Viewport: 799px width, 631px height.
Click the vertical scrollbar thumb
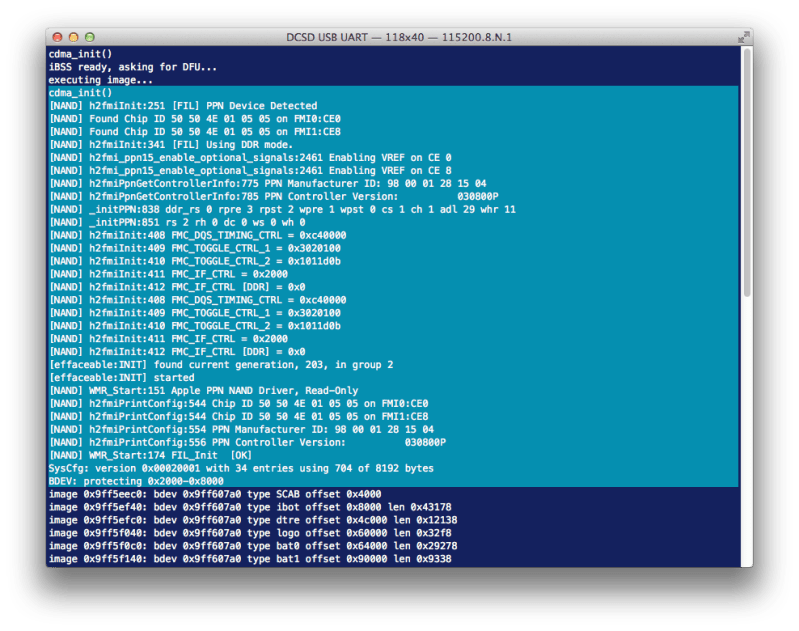pyautogui.click(x=747, y=172)
